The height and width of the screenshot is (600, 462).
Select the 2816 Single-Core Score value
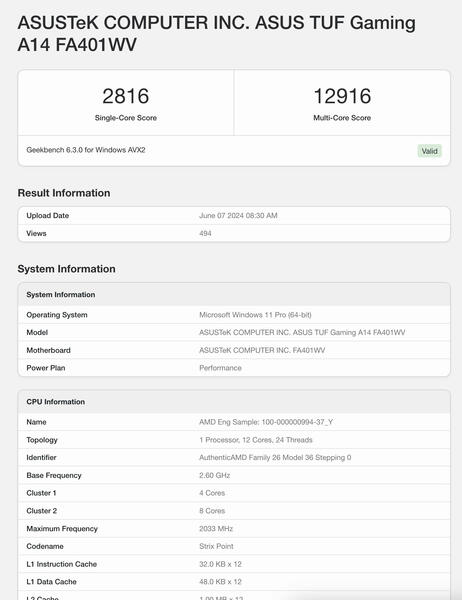pos(126,96)
